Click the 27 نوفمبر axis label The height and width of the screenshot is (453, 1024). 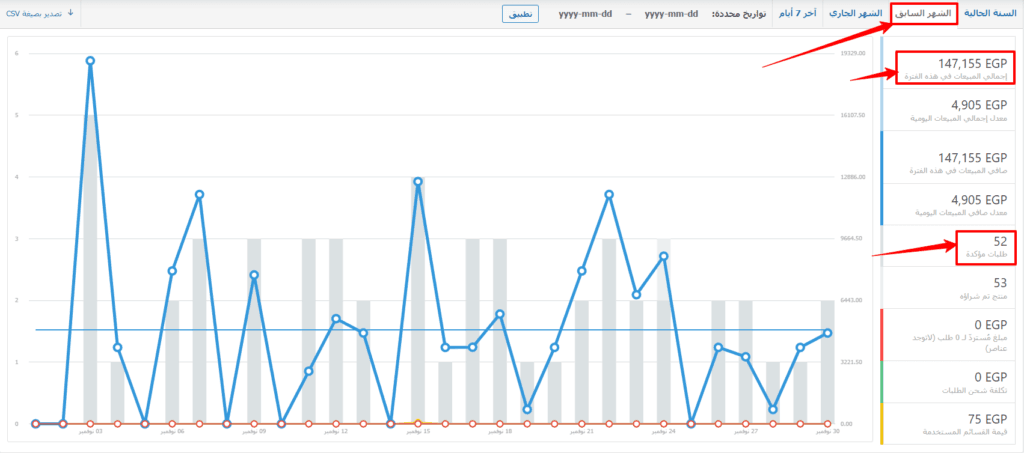click(x=746, y=431)
